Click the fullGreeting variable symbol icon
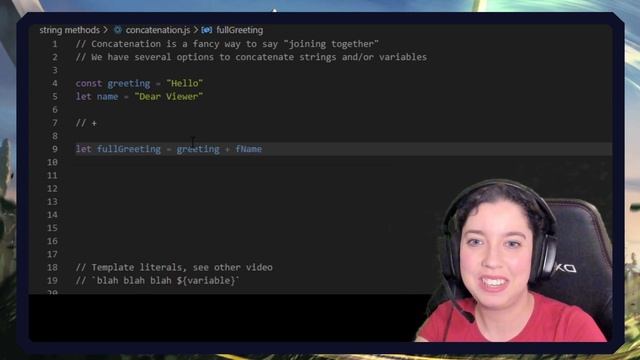640x360 pixels. tap(207, 30)
